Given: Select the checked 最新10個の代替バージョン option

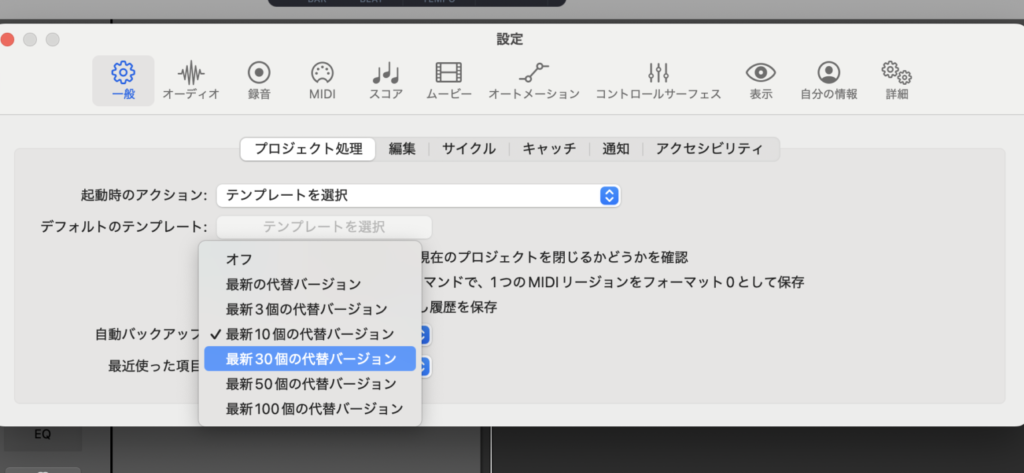Looking at the screenshot, I should [x=310, y=334].
